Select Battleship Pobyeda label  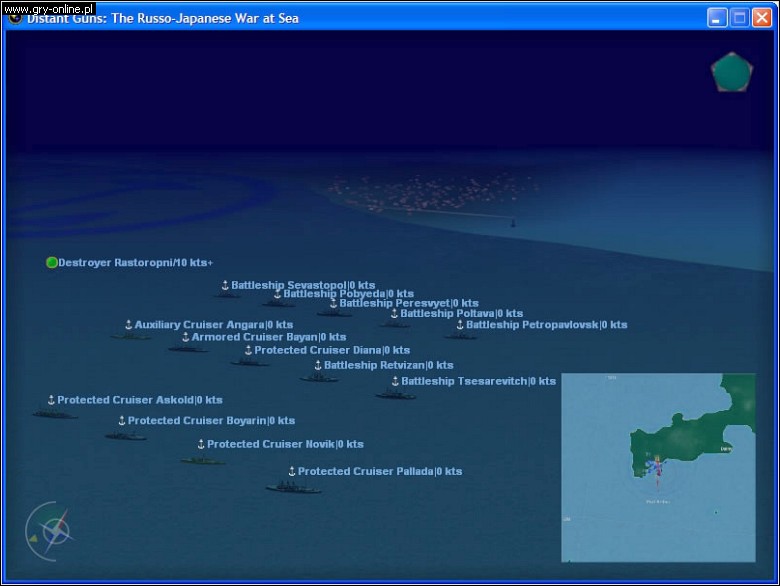pos(348,293)
